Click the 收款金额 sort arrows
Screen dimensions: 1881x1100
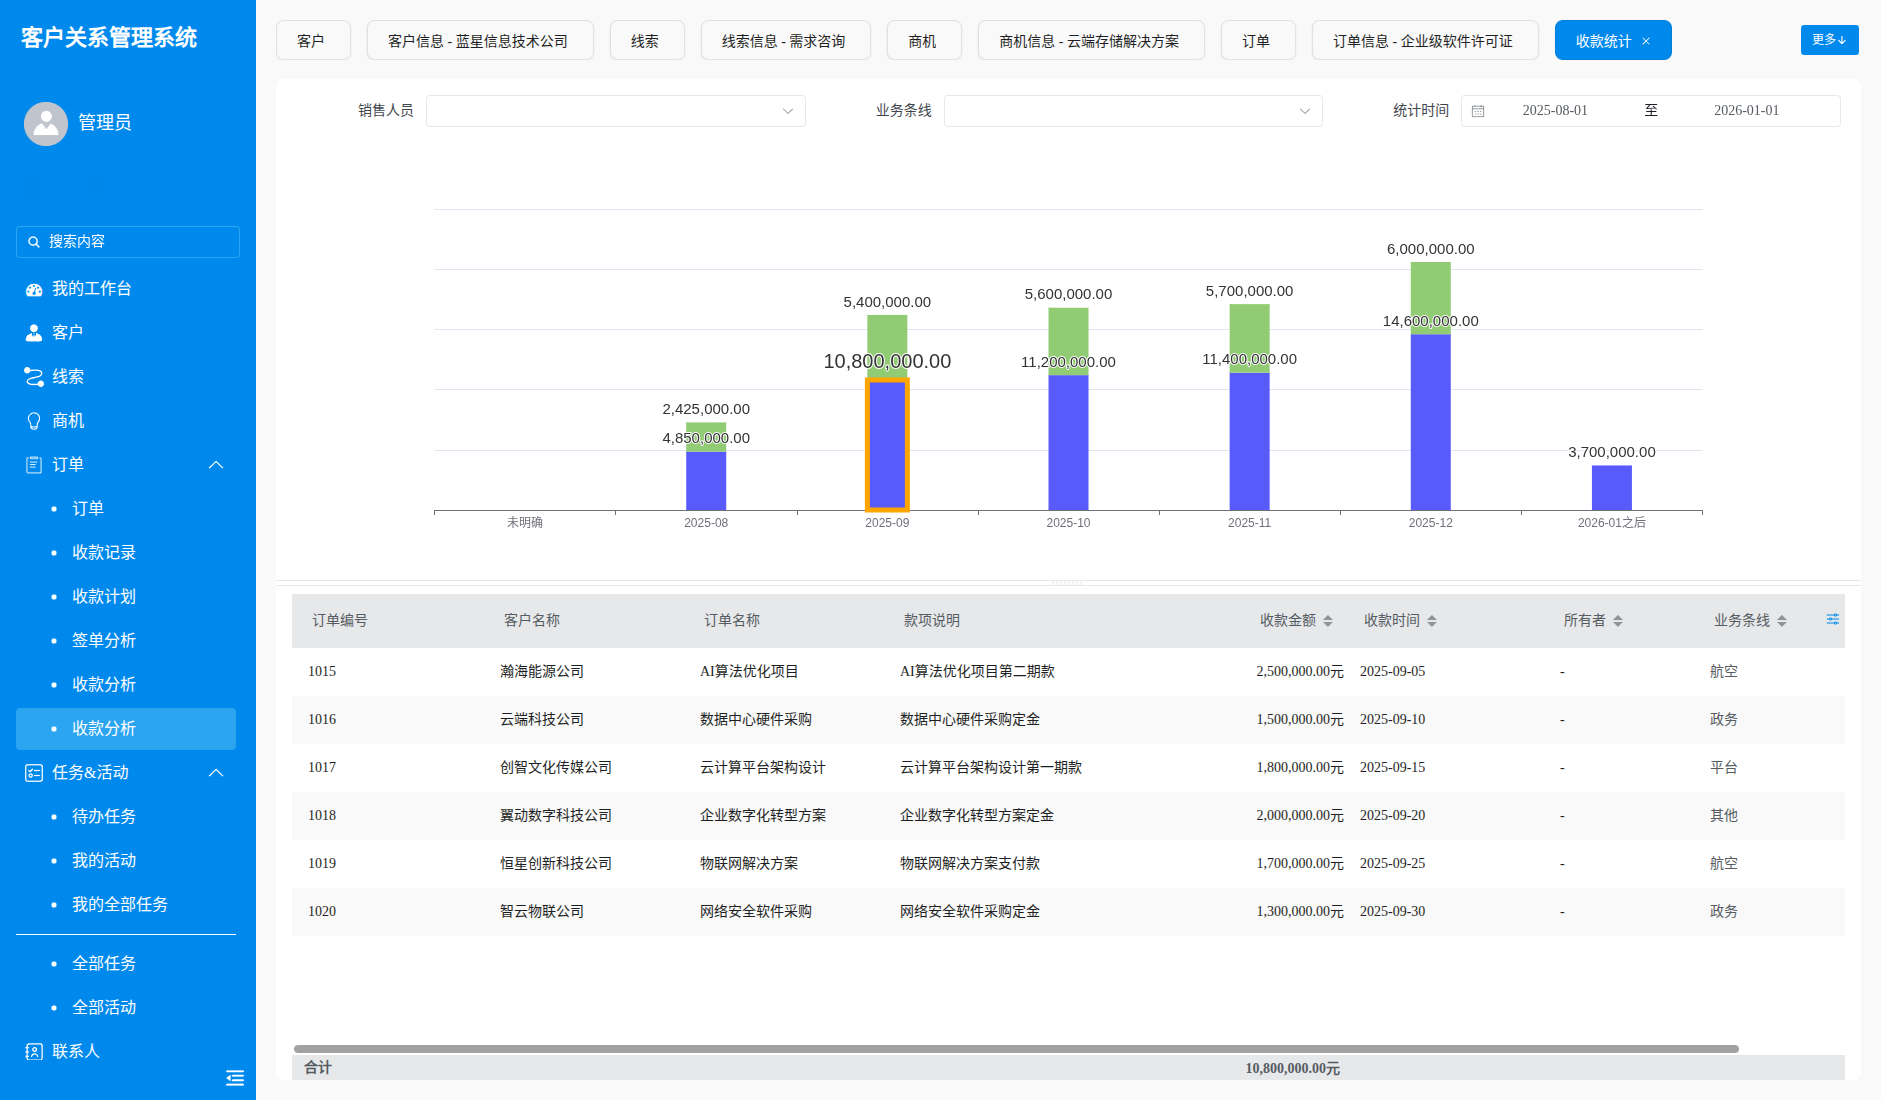[x=1327, y=621]
